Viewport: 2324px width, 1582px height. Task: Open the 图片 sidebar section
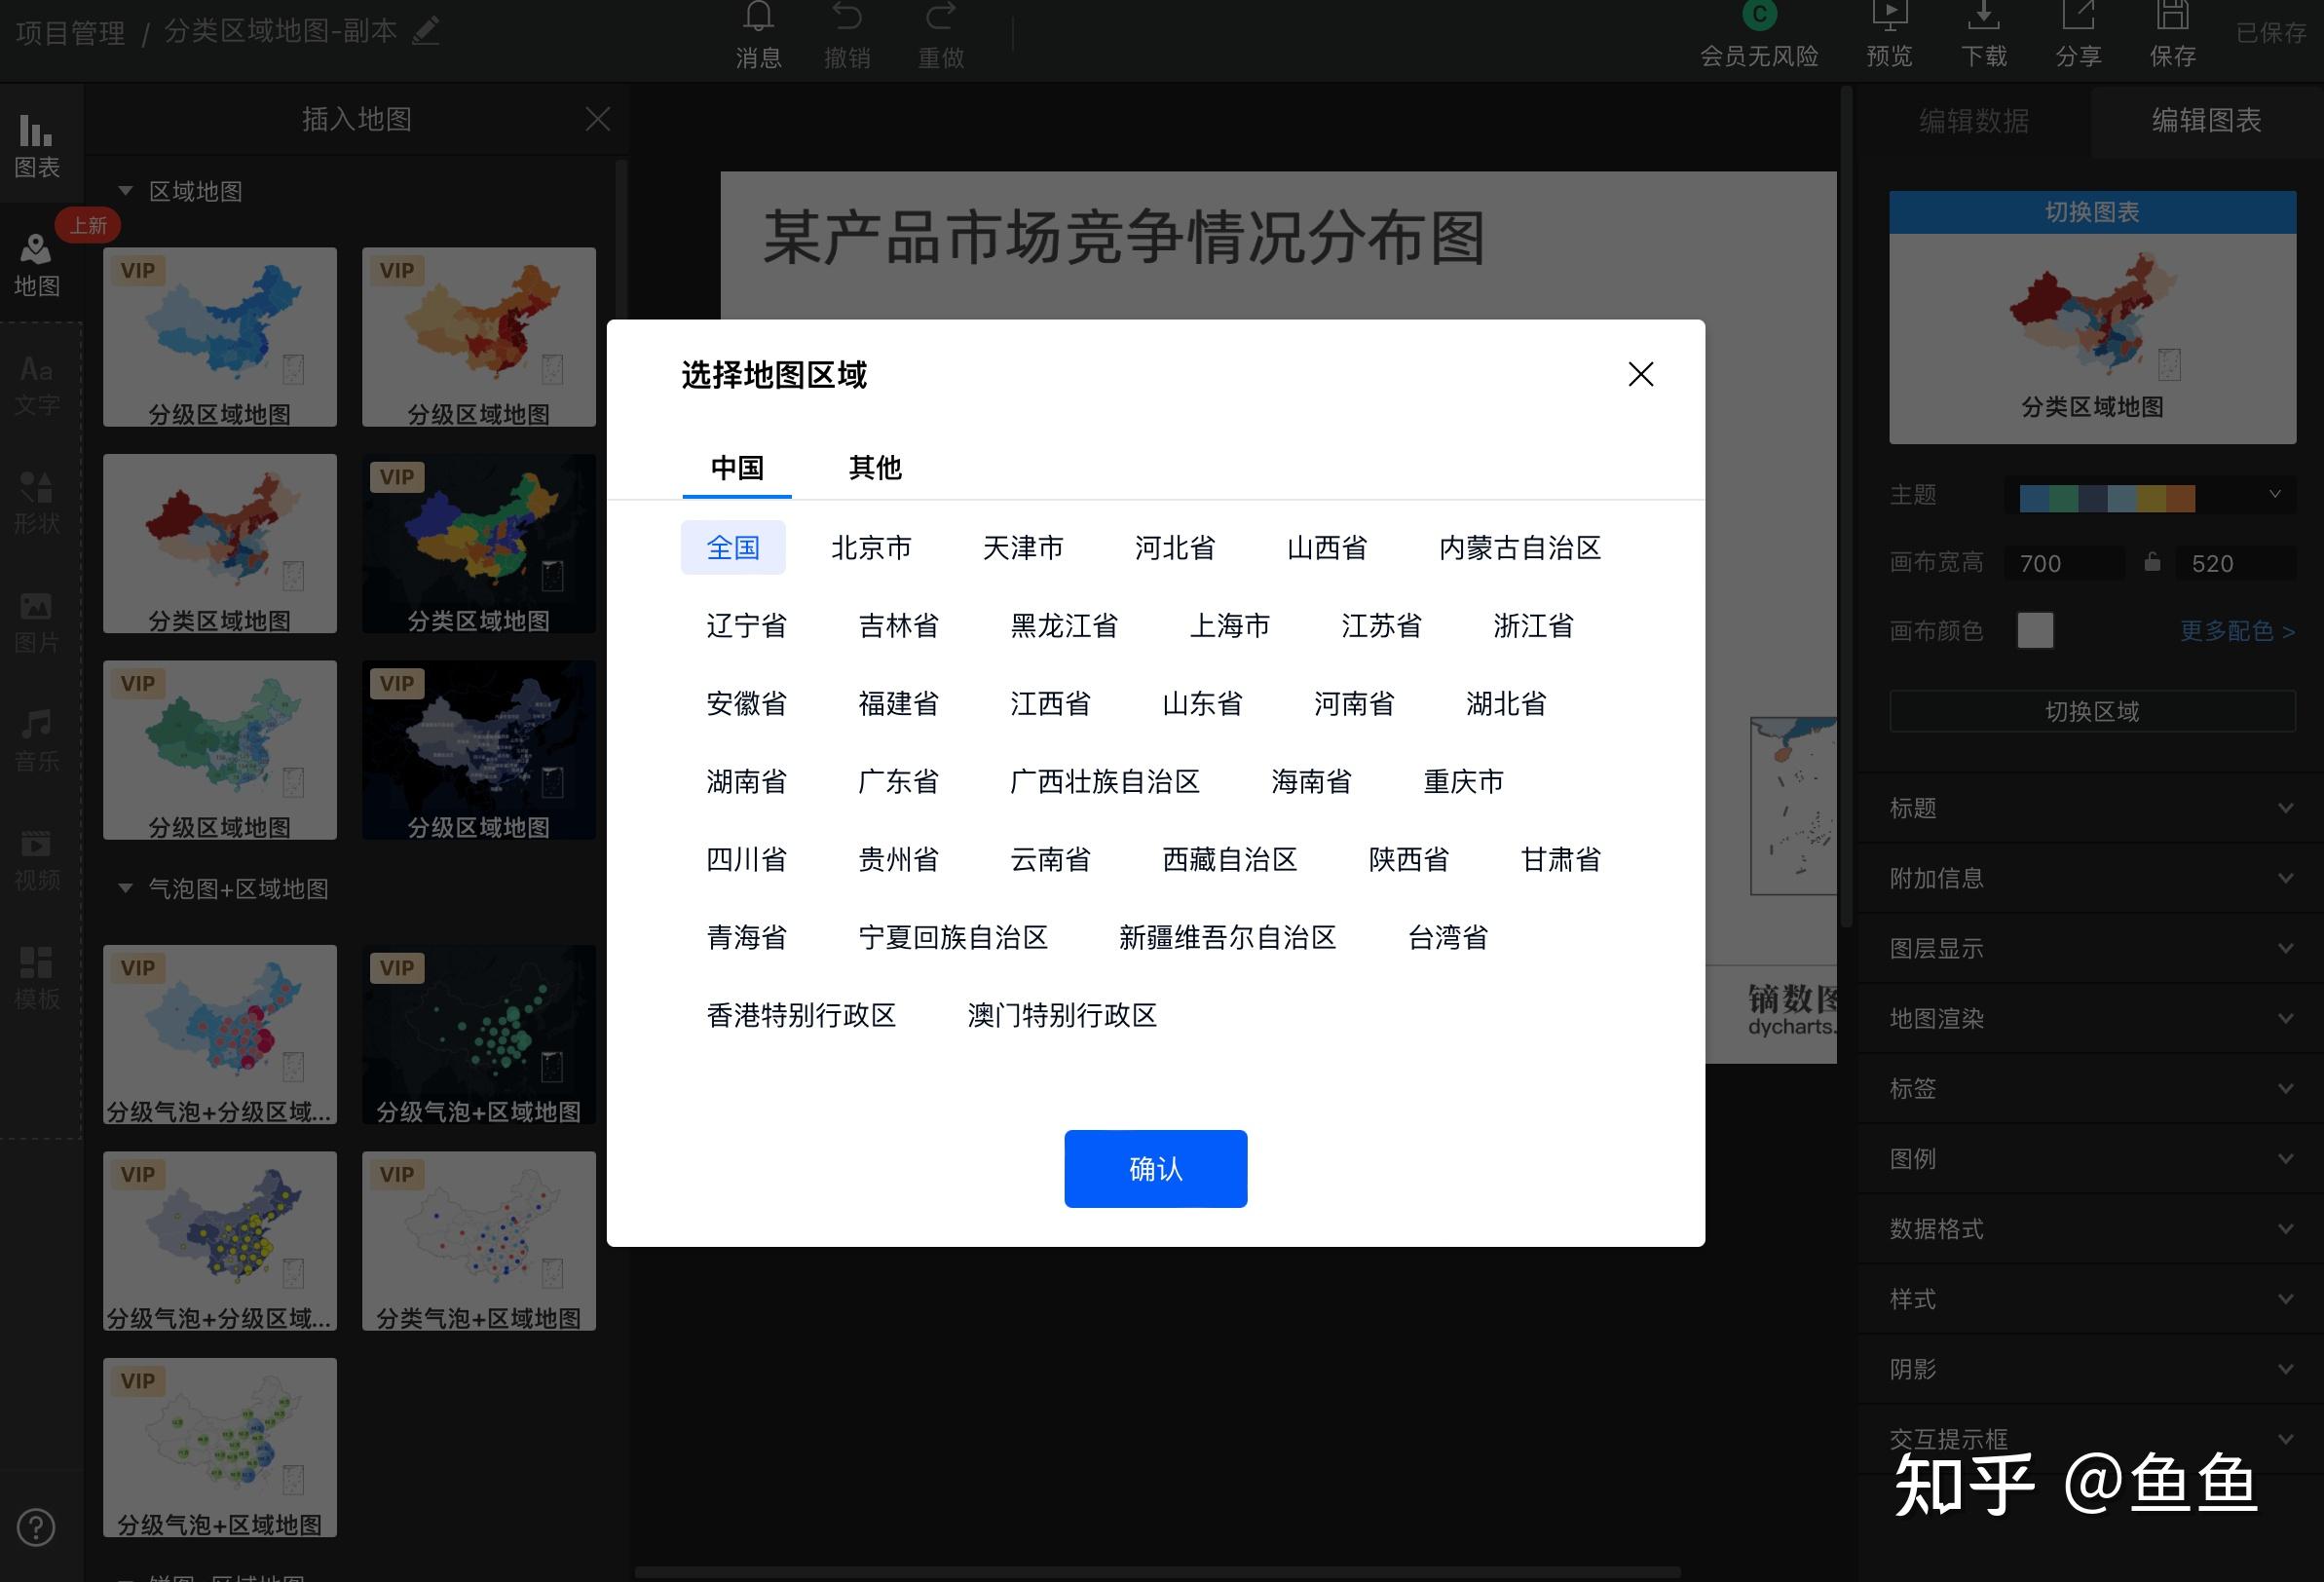(37, 622)
